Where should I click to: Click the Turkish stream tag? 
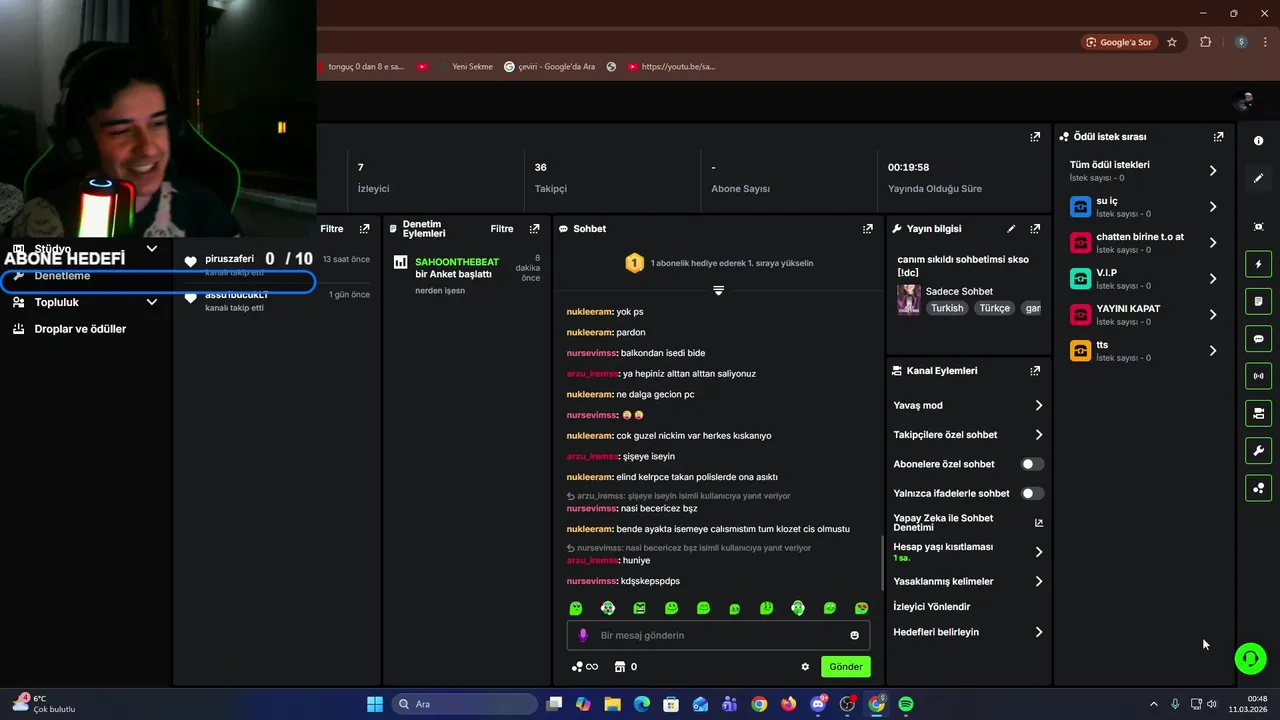[x=947, y=308]
